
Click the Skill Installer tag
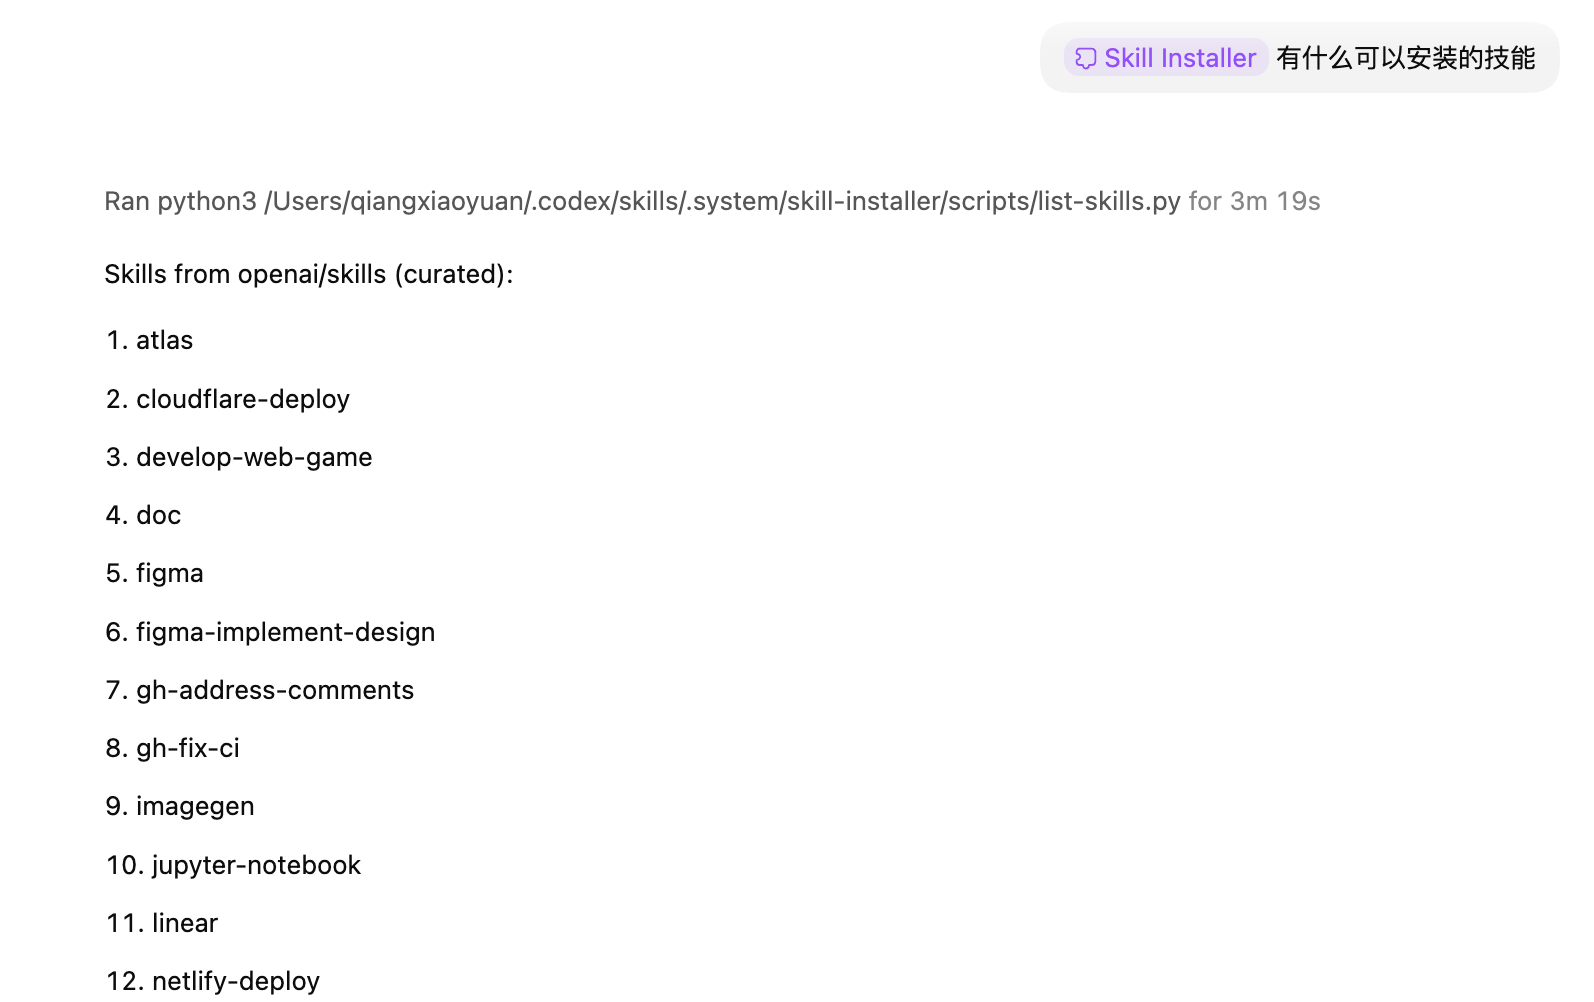point(1166,58)
